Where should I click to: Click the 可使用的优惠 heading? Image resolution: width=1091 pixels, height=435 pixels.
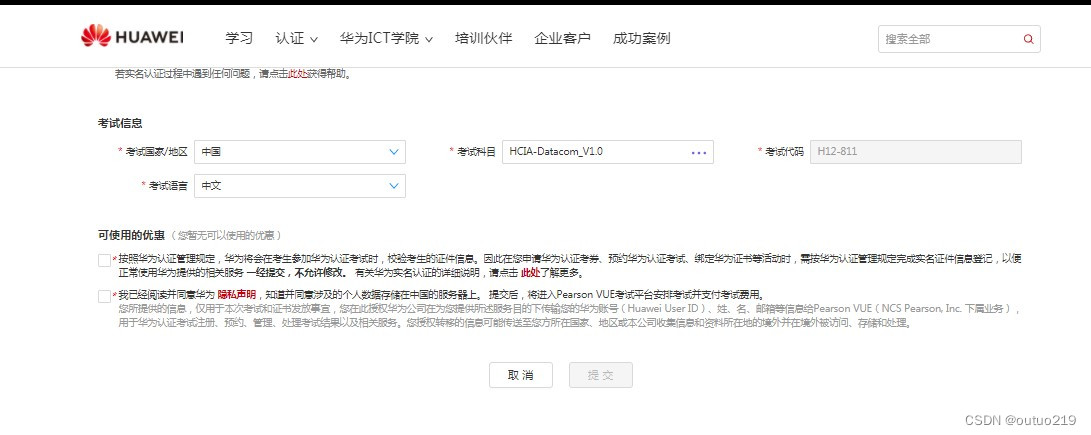tap(132, 235)
